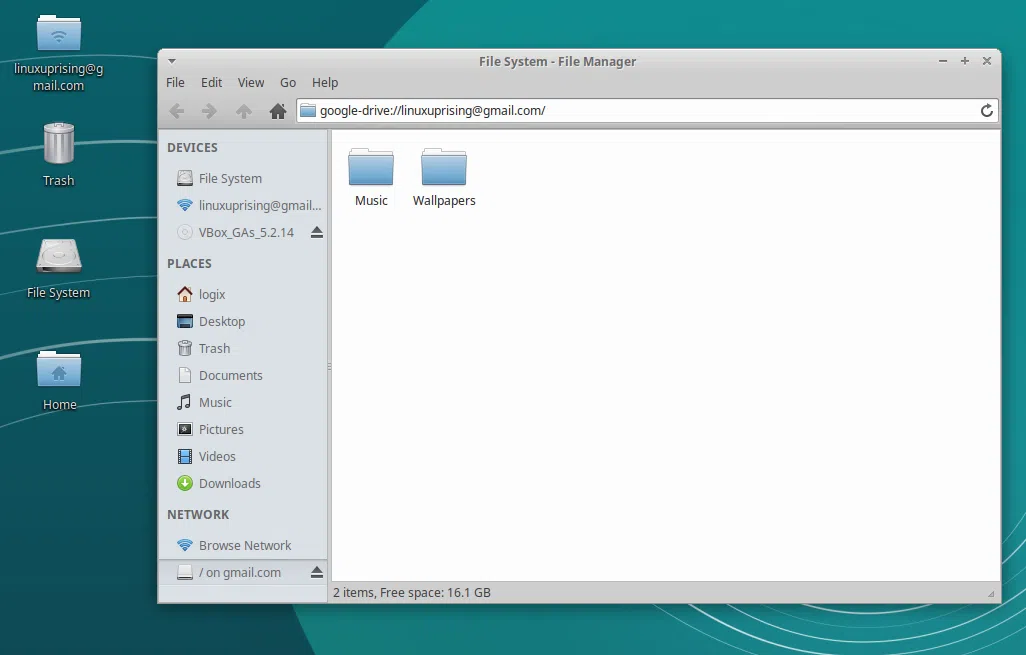Viewport: 1026px width, 655px height.
Task: Open the File menu
Action: coord(175,82)
